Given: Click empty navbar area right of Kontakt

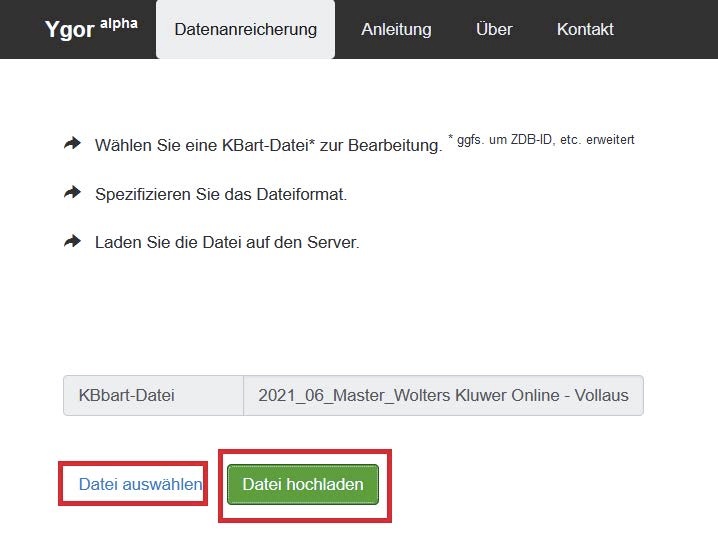Looking at the screenshot, I should pyautogui.click(x=670, y=29).
